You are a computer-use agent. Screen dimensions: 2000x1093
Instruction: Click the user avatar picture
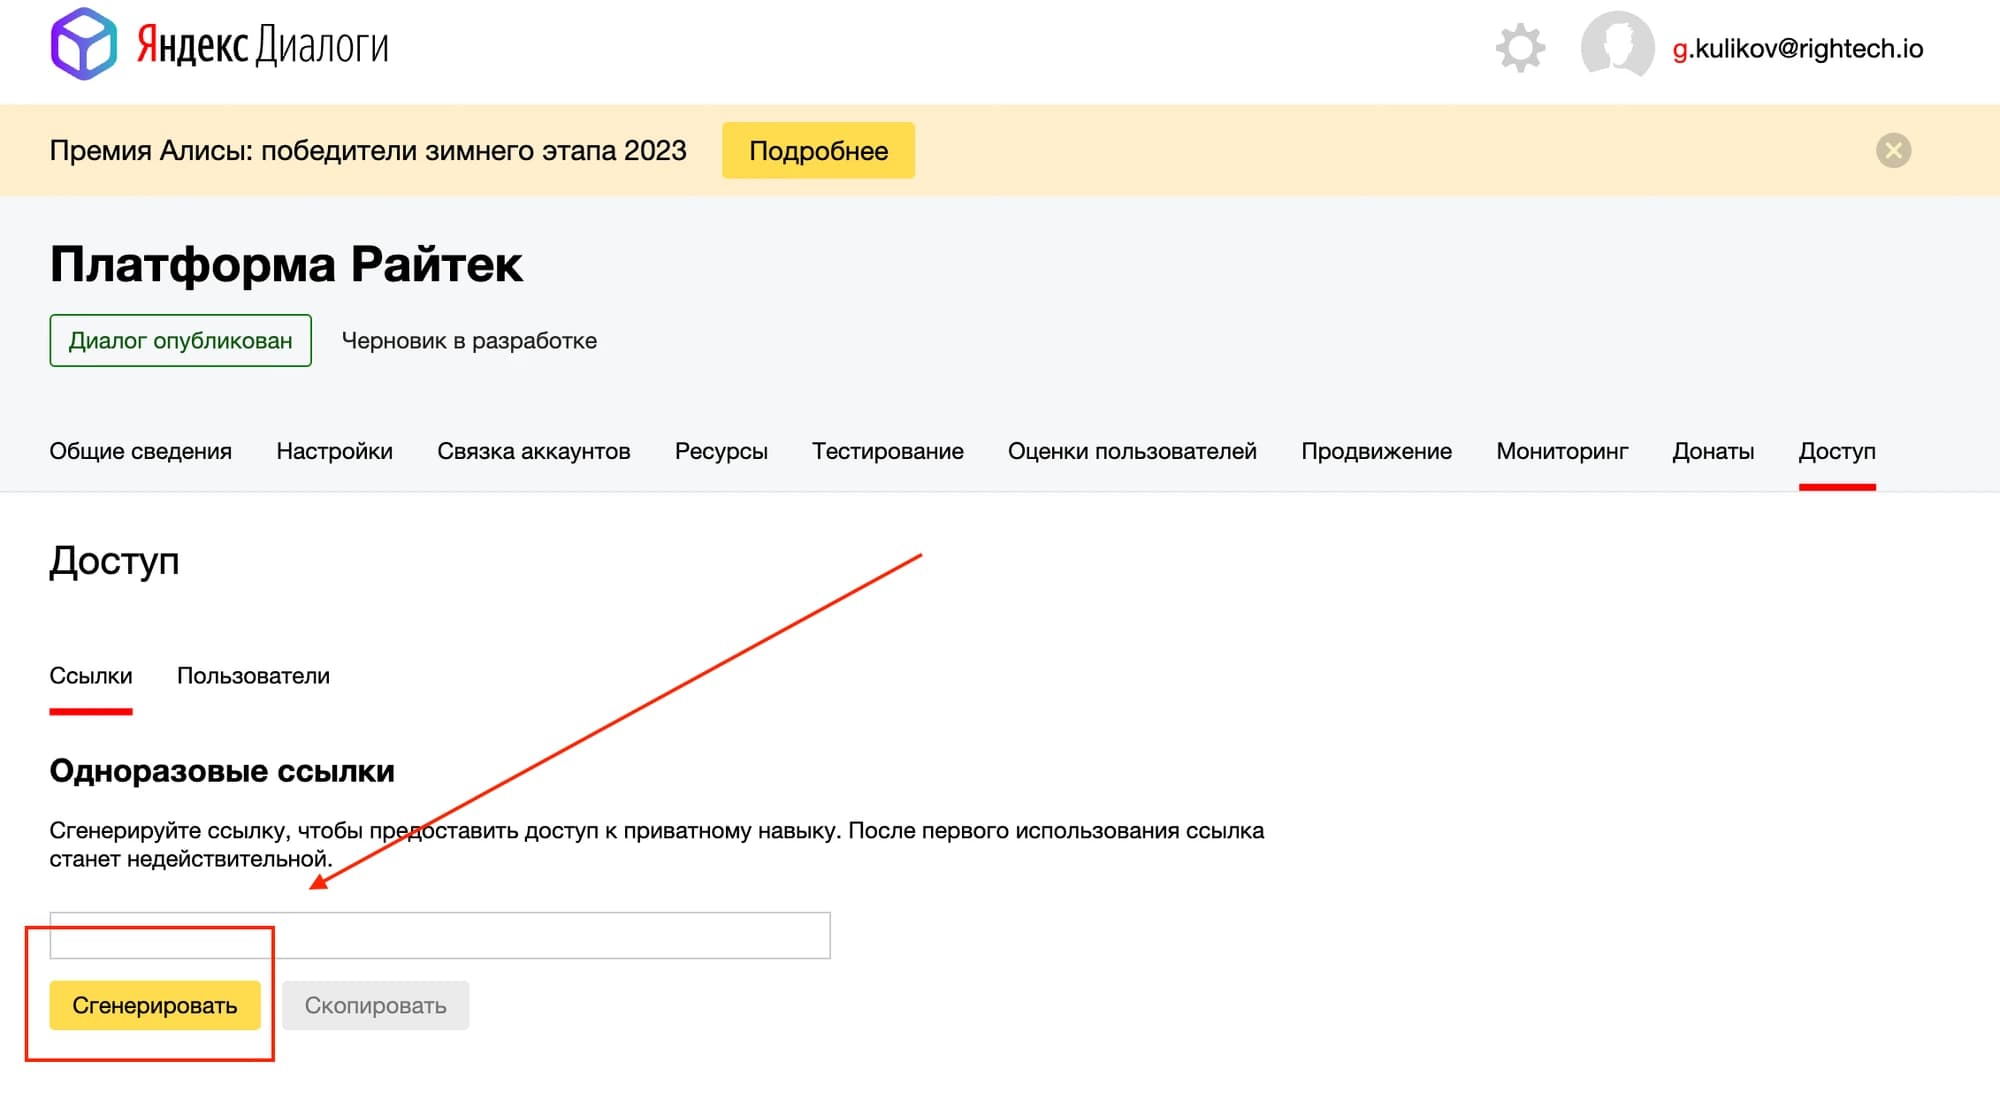tap(1616, 46)
